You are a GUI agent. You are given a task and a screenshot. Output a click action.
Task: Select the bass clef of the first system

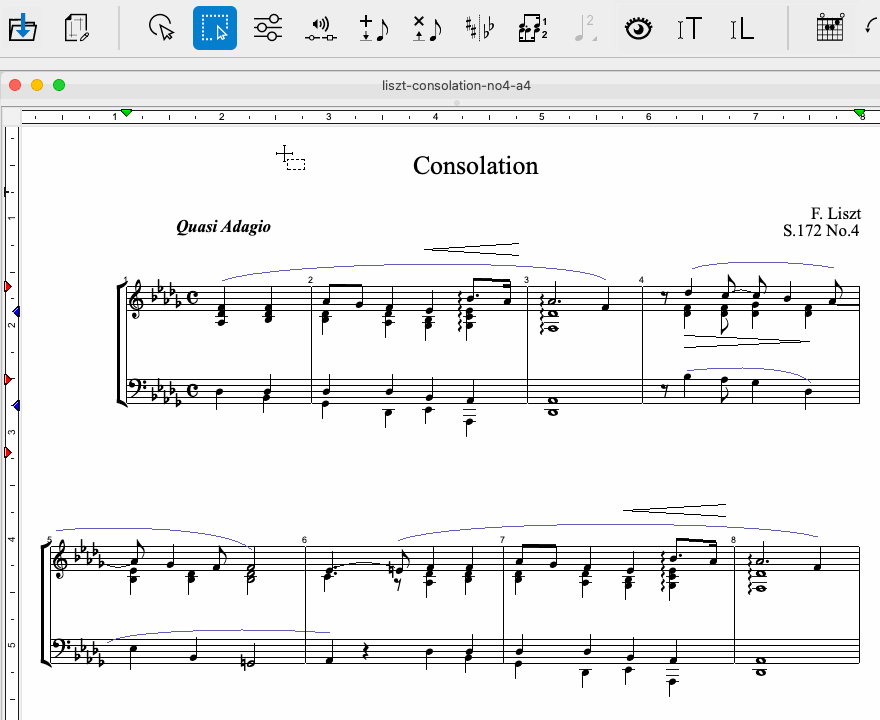137,387
